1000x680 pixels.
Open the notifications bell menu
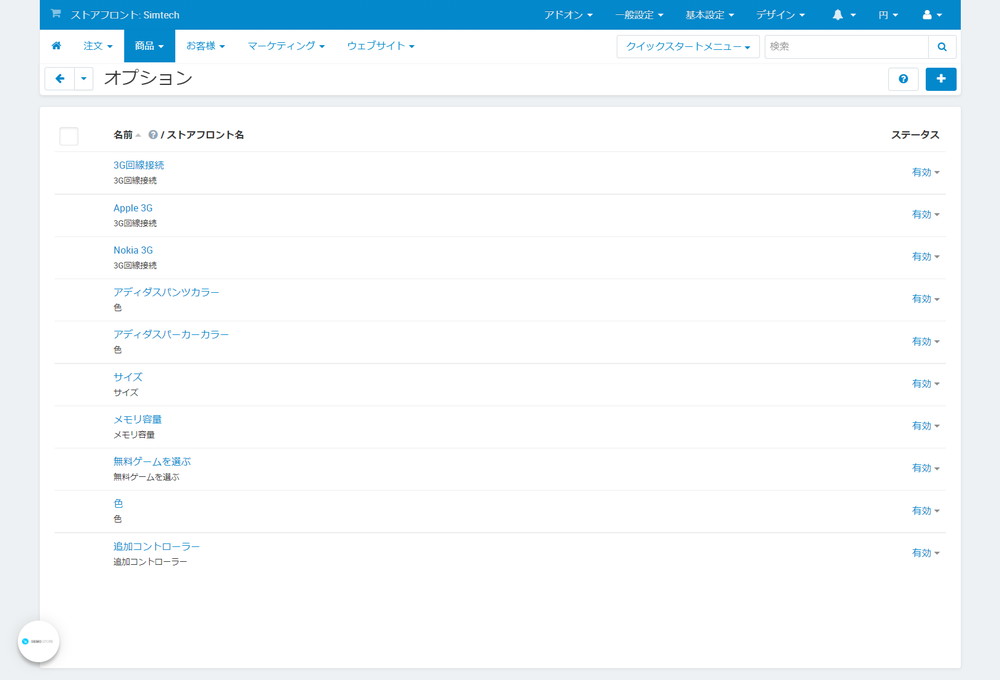point(843,15)
